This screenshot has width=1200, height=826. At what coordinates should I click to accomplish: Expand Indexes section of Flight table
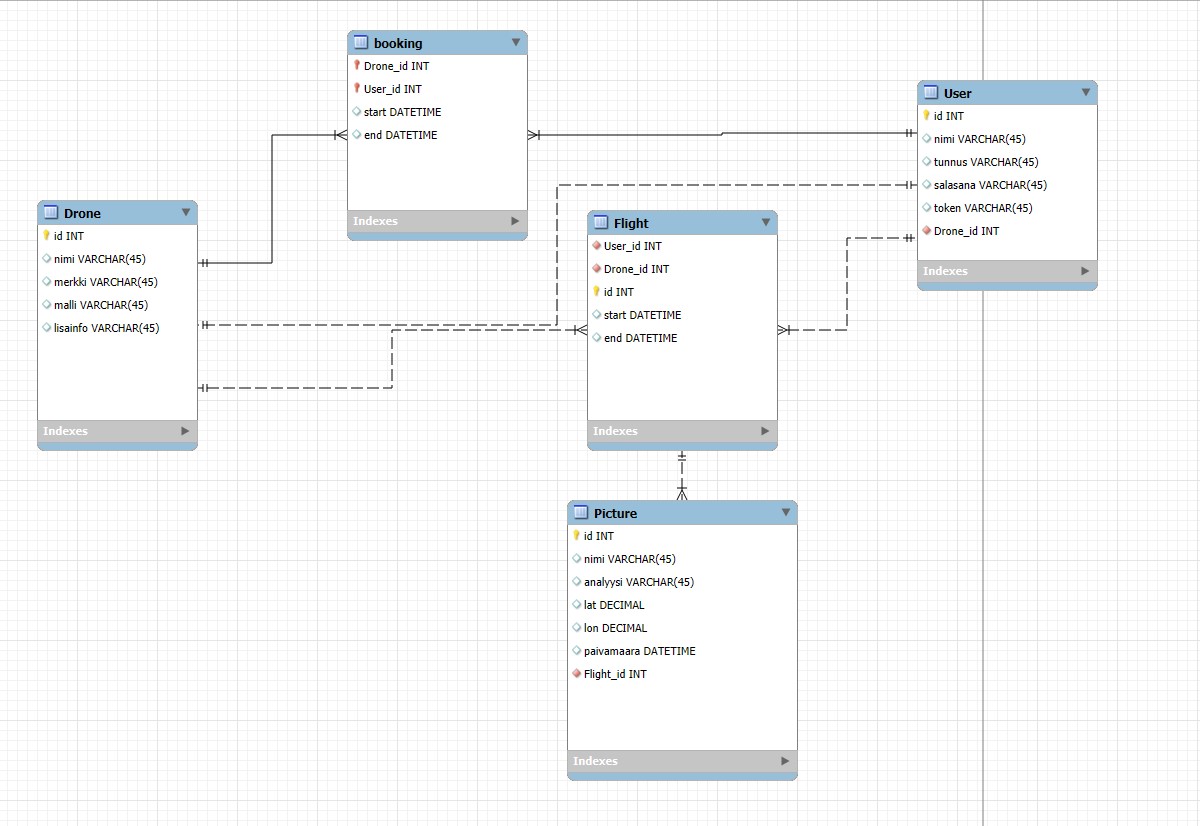tap(765, 431)
